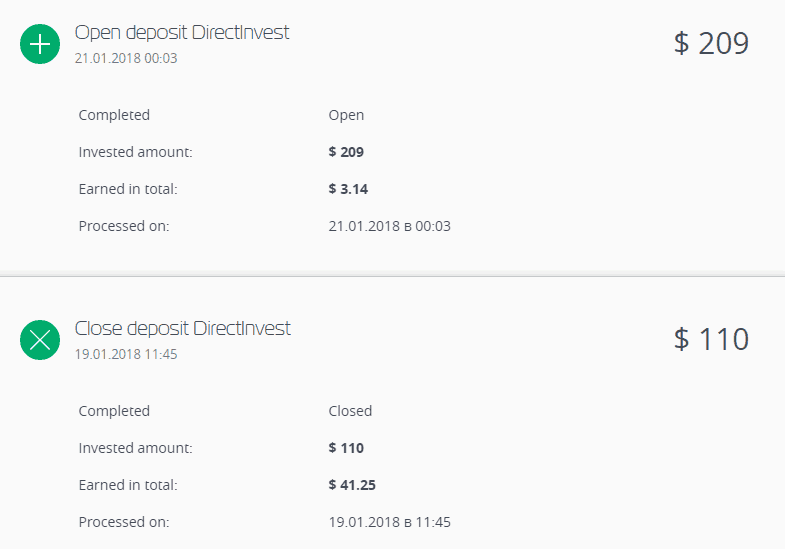The height and width of the screenshot is (549, 785).
Task: Open the 'Open deposit DirectInvest' transaction title
Action: click(x=182, y=33)
